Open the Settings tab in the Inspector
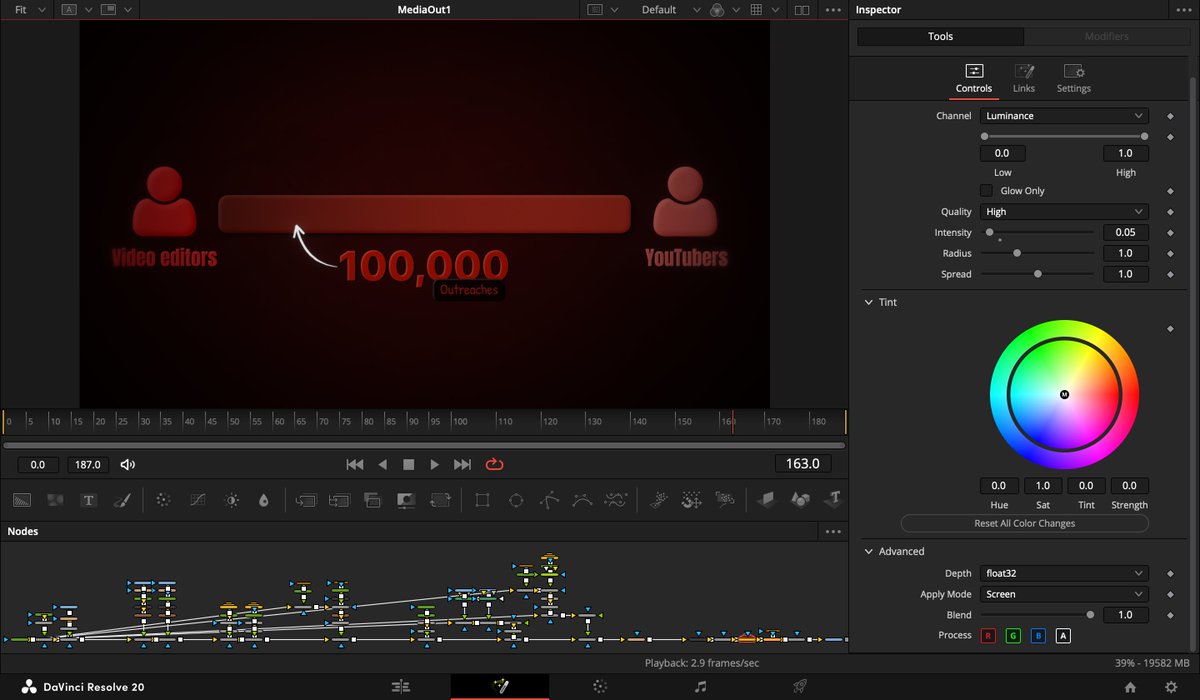Viewport: 1200px width, 700px height. pos(1074,78)
